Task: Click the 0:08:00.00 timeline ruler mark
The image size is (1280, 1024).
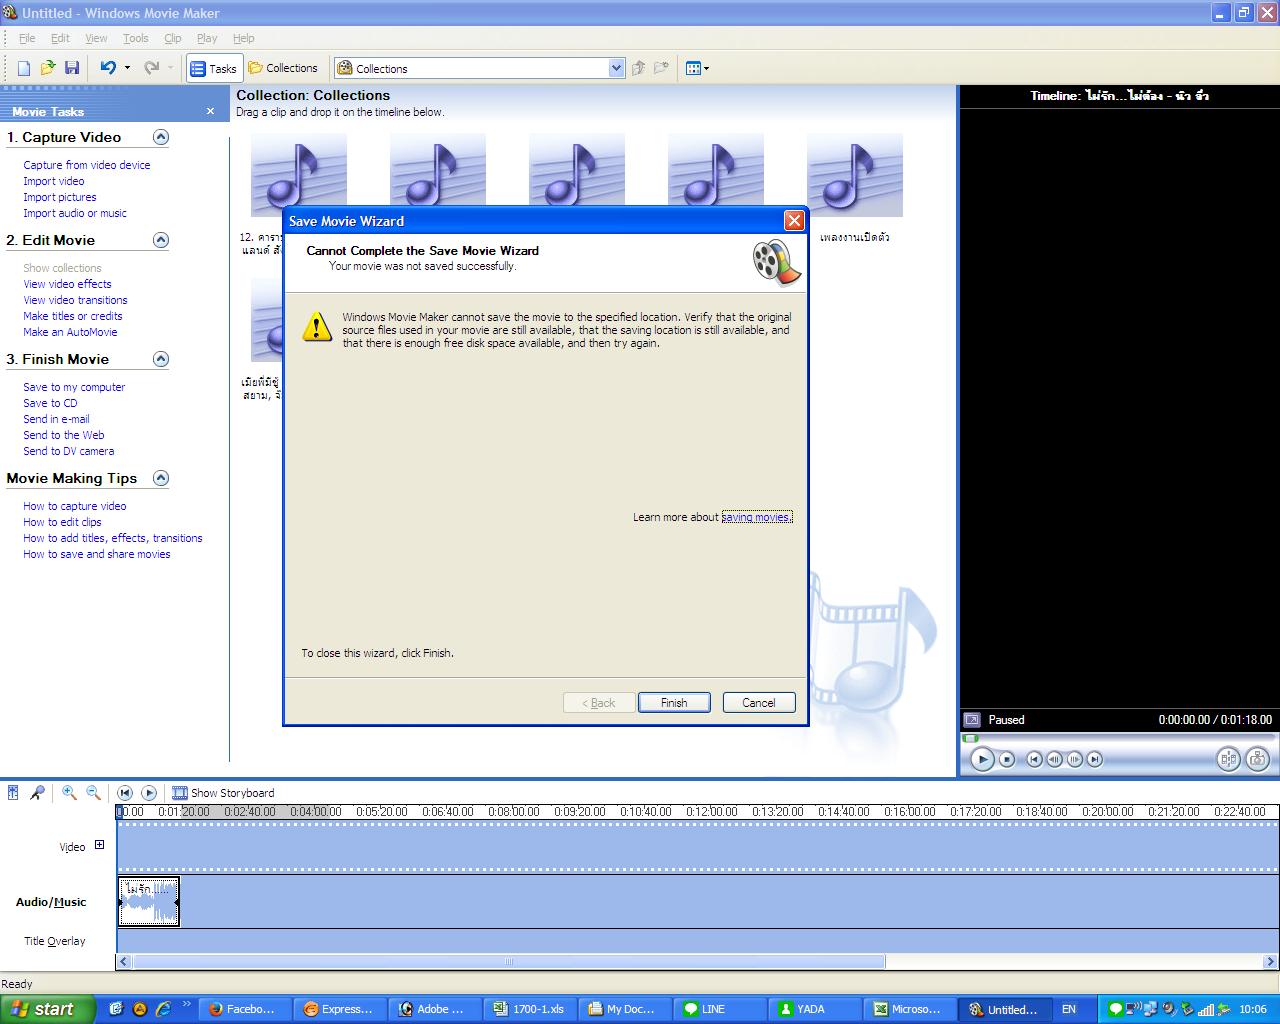Action: (x=514, y=812)
